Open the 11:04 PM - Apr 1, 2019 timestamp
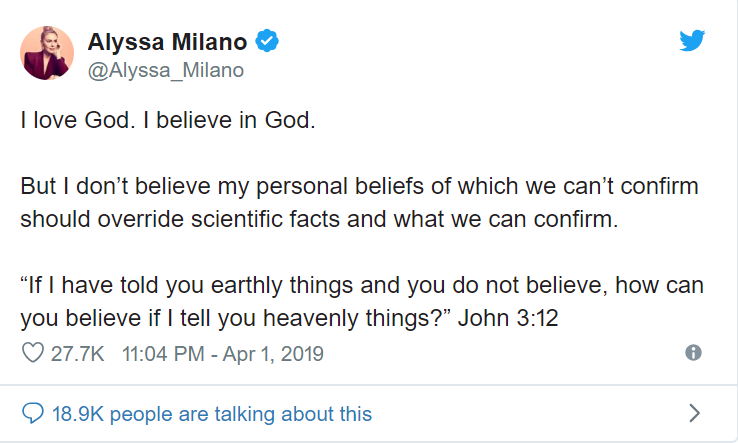The width and height of the screenshot is (738, 443). tap(222, 354)
